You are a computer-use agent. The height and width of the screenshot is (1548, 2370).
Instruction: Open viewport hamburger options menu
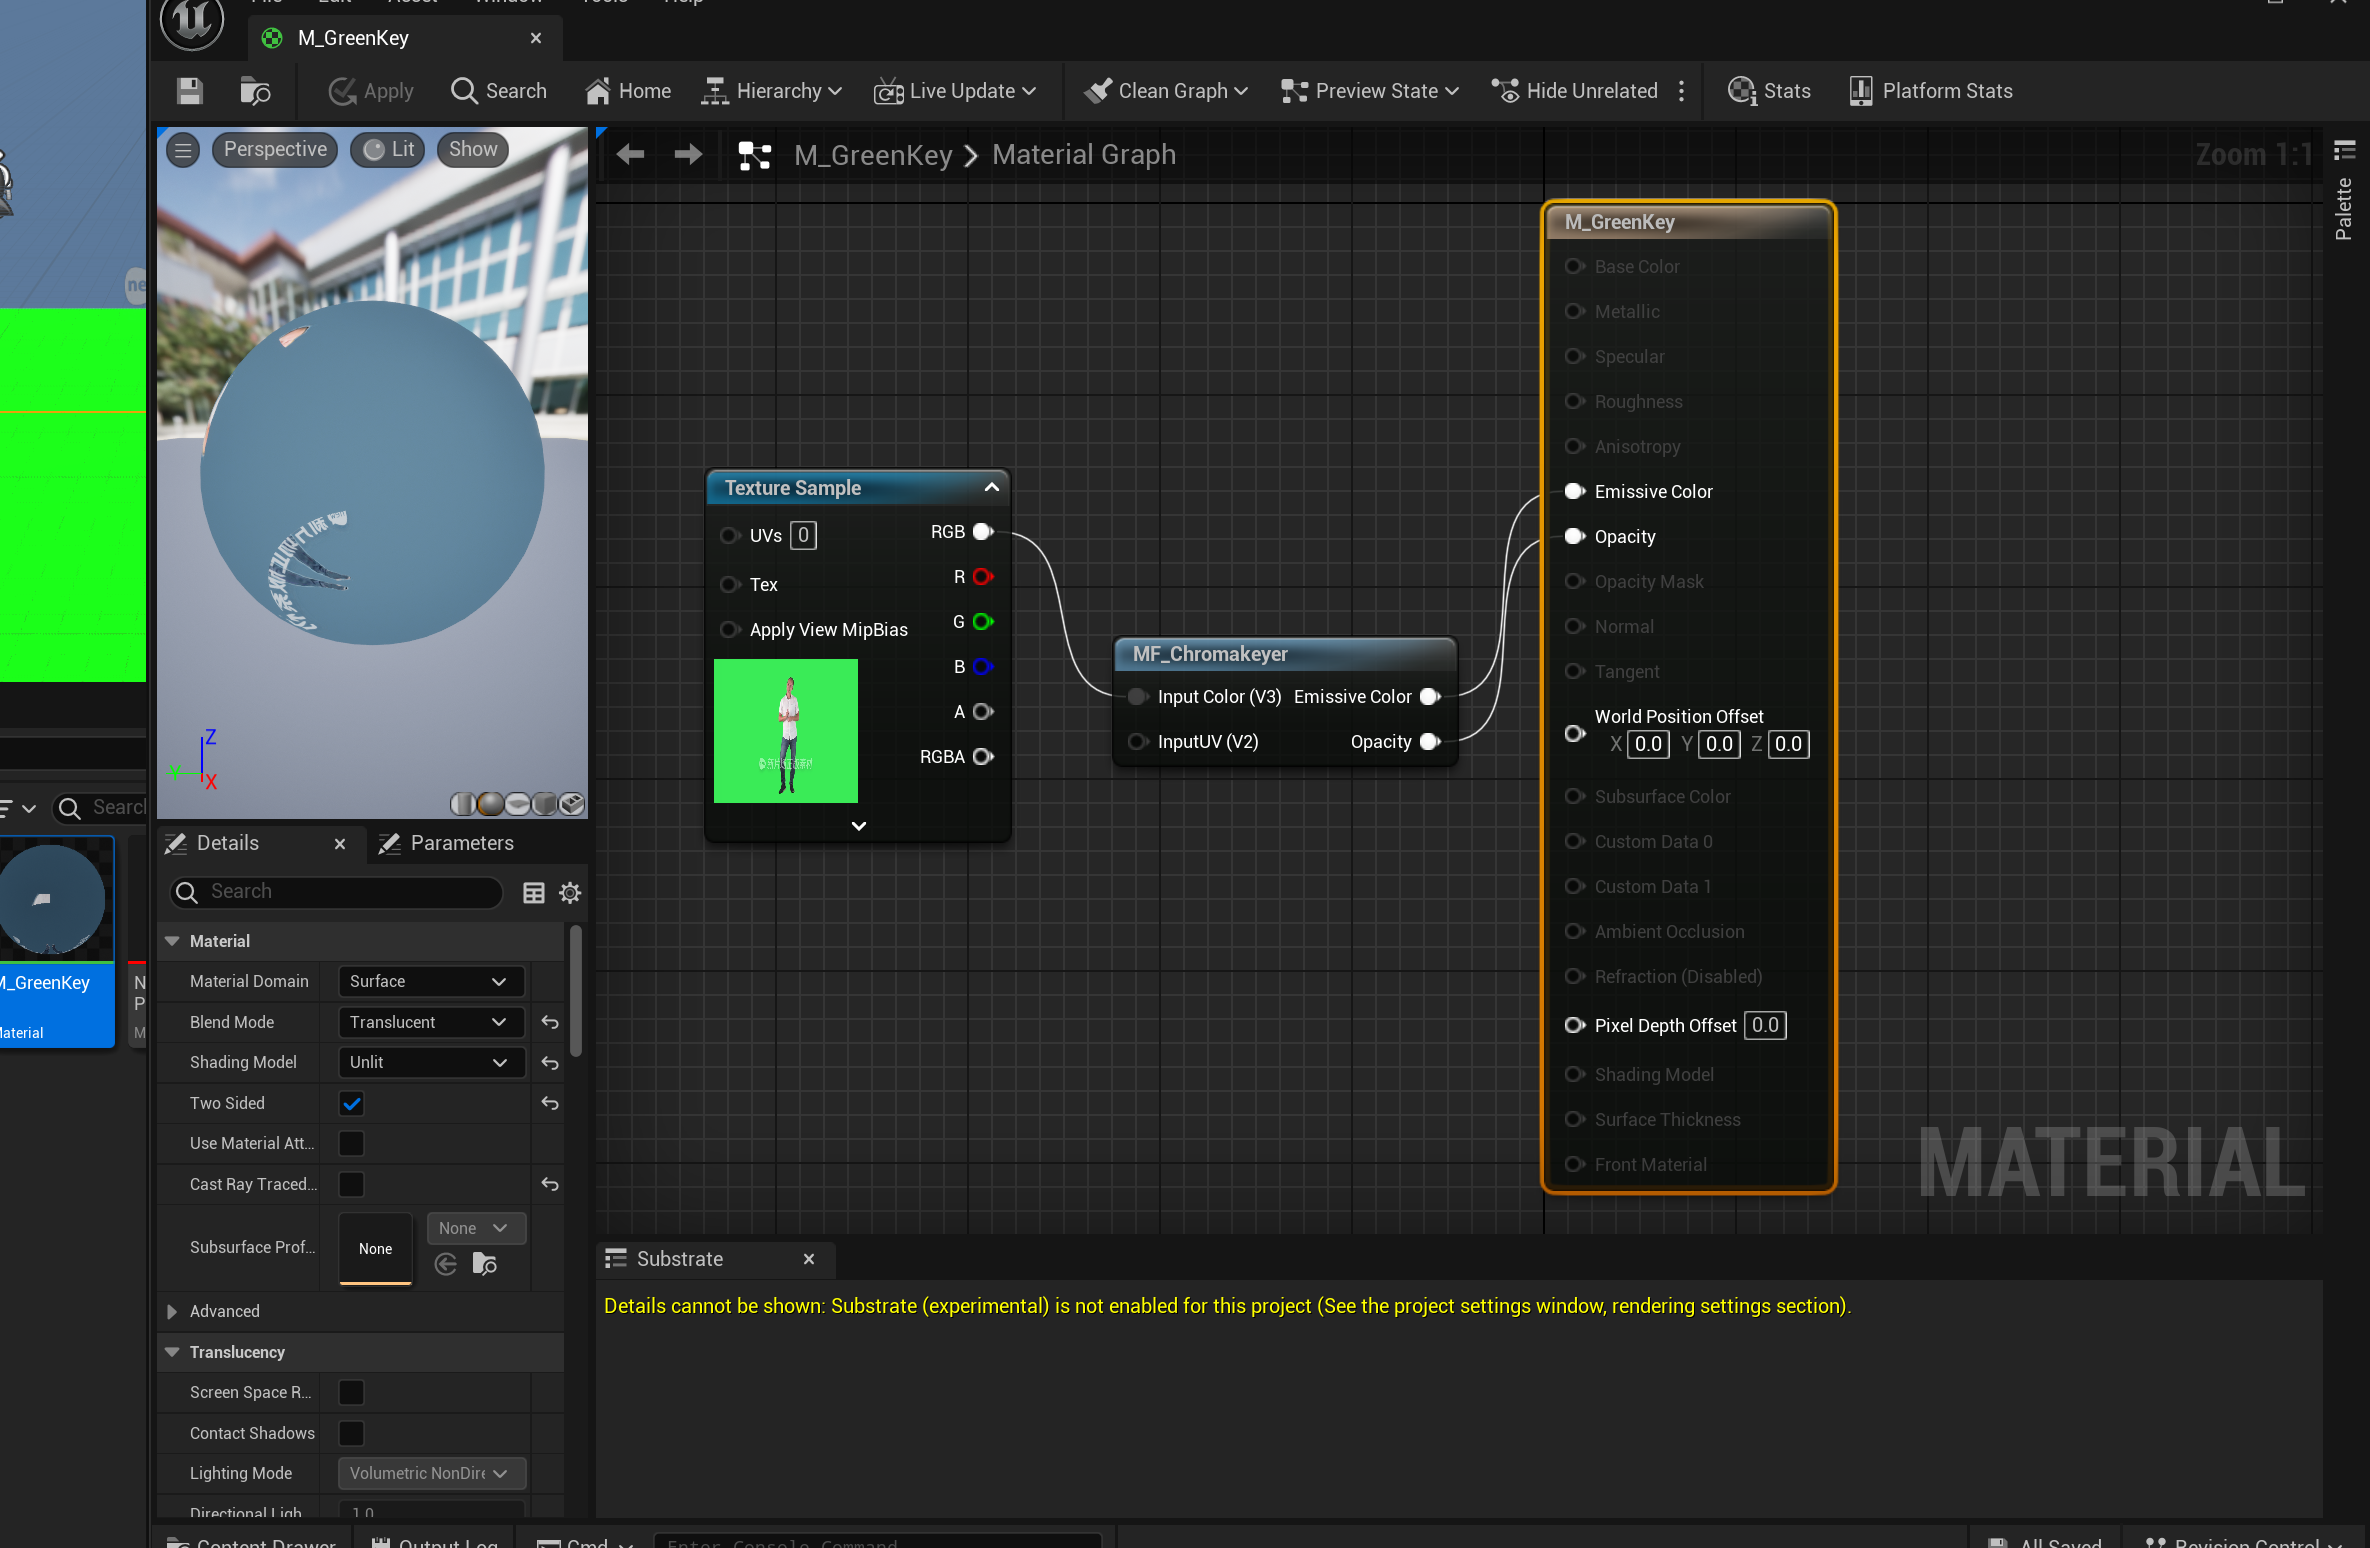[x=183, y=150]
